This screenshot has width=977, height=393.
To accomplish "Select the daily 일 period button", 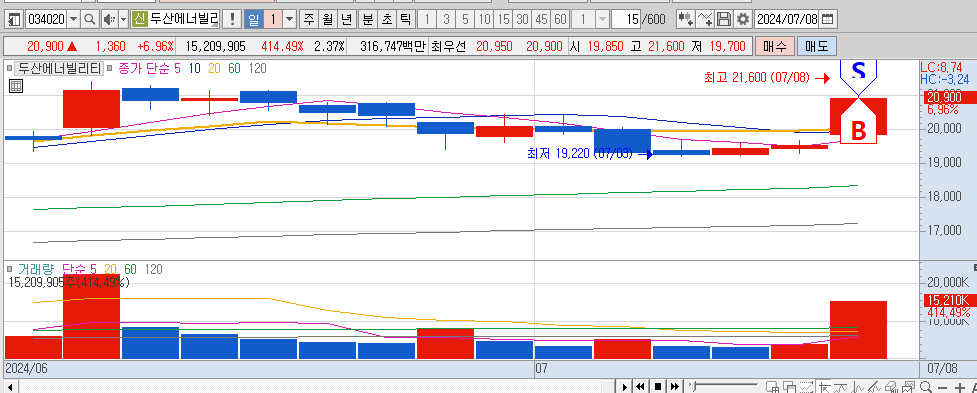I will [253, 19].
